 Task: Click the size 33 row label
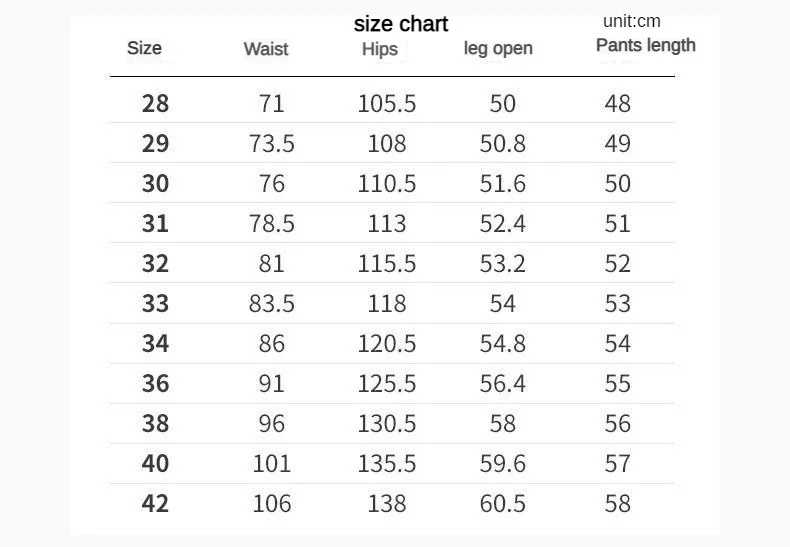pyautogui.click(x=155, y=304)
